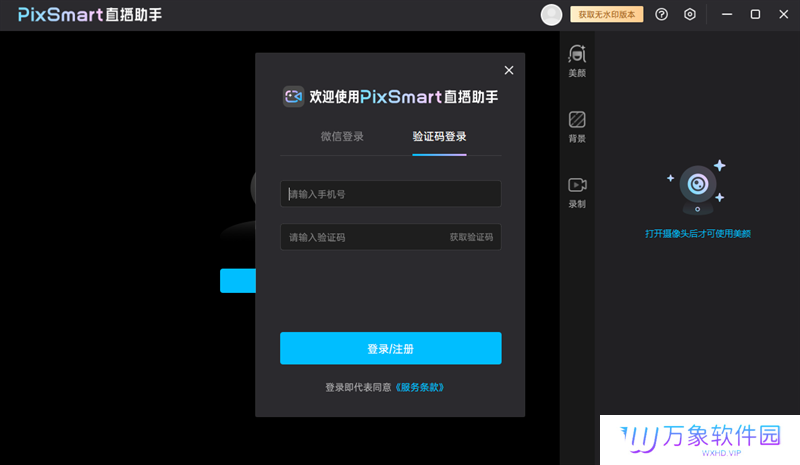Click PixSmart直播助手 title logo
The height and width of the screenshot is (465, 800).
pyautogui.click(x=90, y=14)
